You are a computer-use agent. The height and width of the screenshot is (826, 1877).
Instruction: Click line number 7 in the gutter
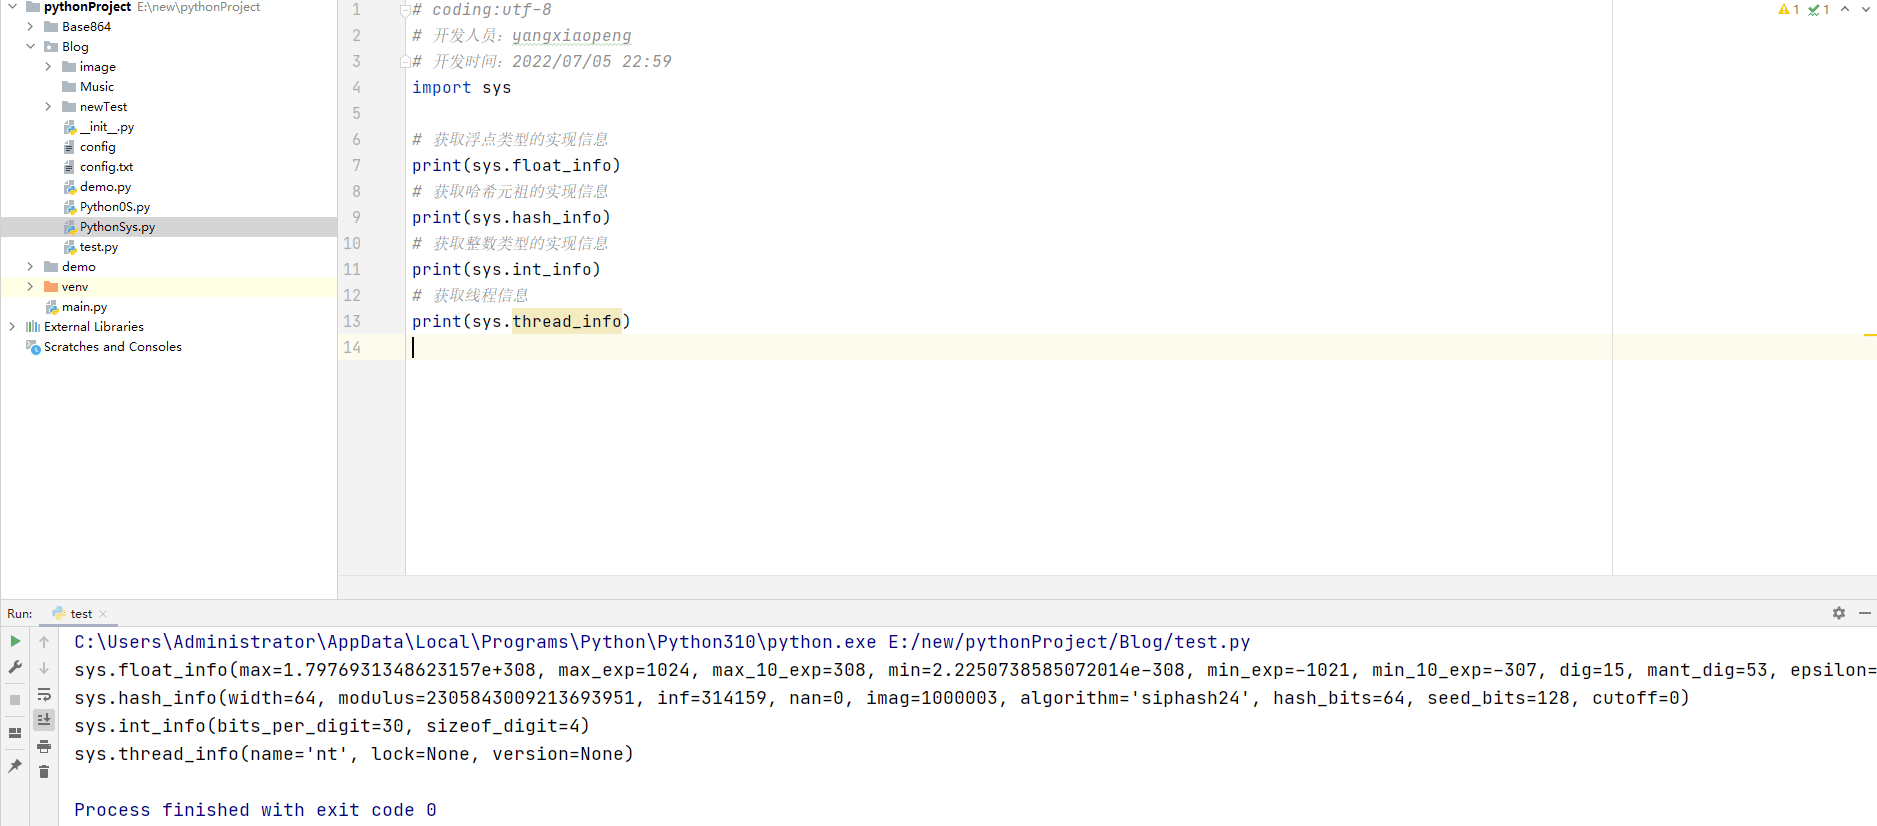click(x=357, y=166)
